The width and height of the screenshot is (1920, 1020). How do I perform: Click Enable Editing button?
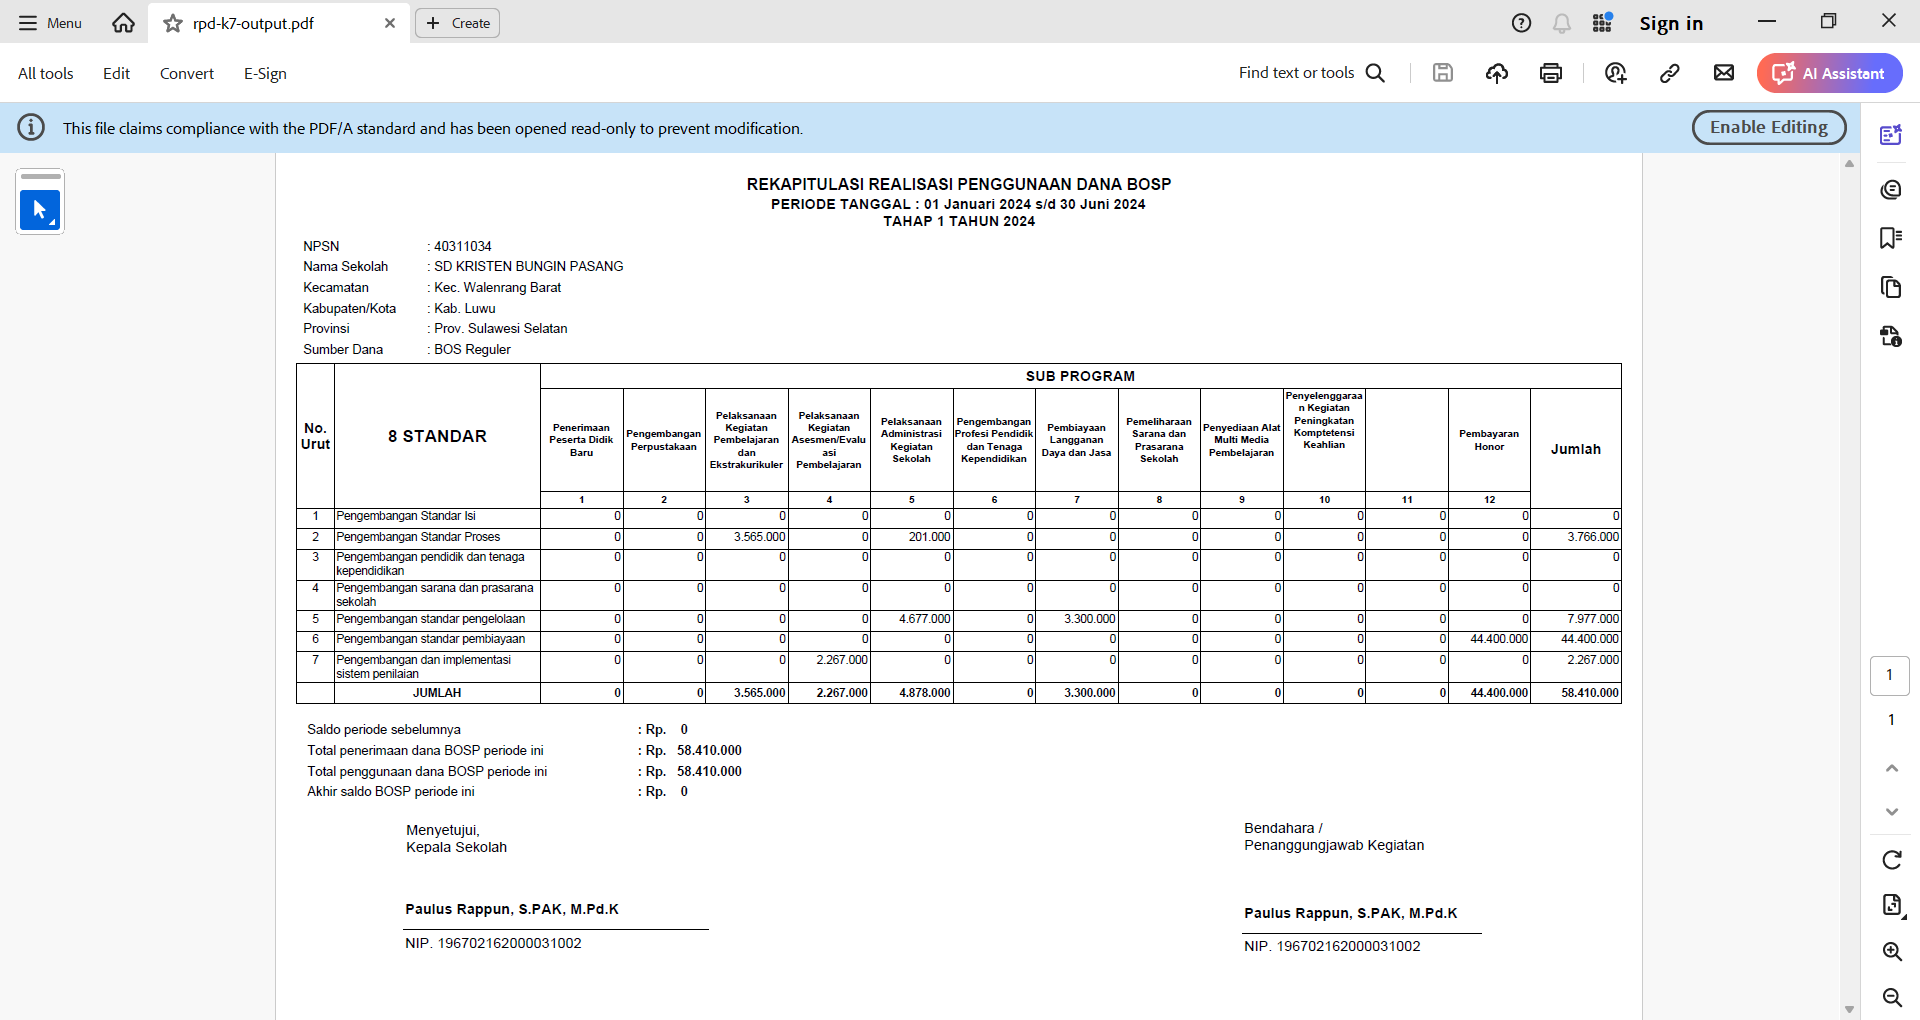coord(1768,127)
